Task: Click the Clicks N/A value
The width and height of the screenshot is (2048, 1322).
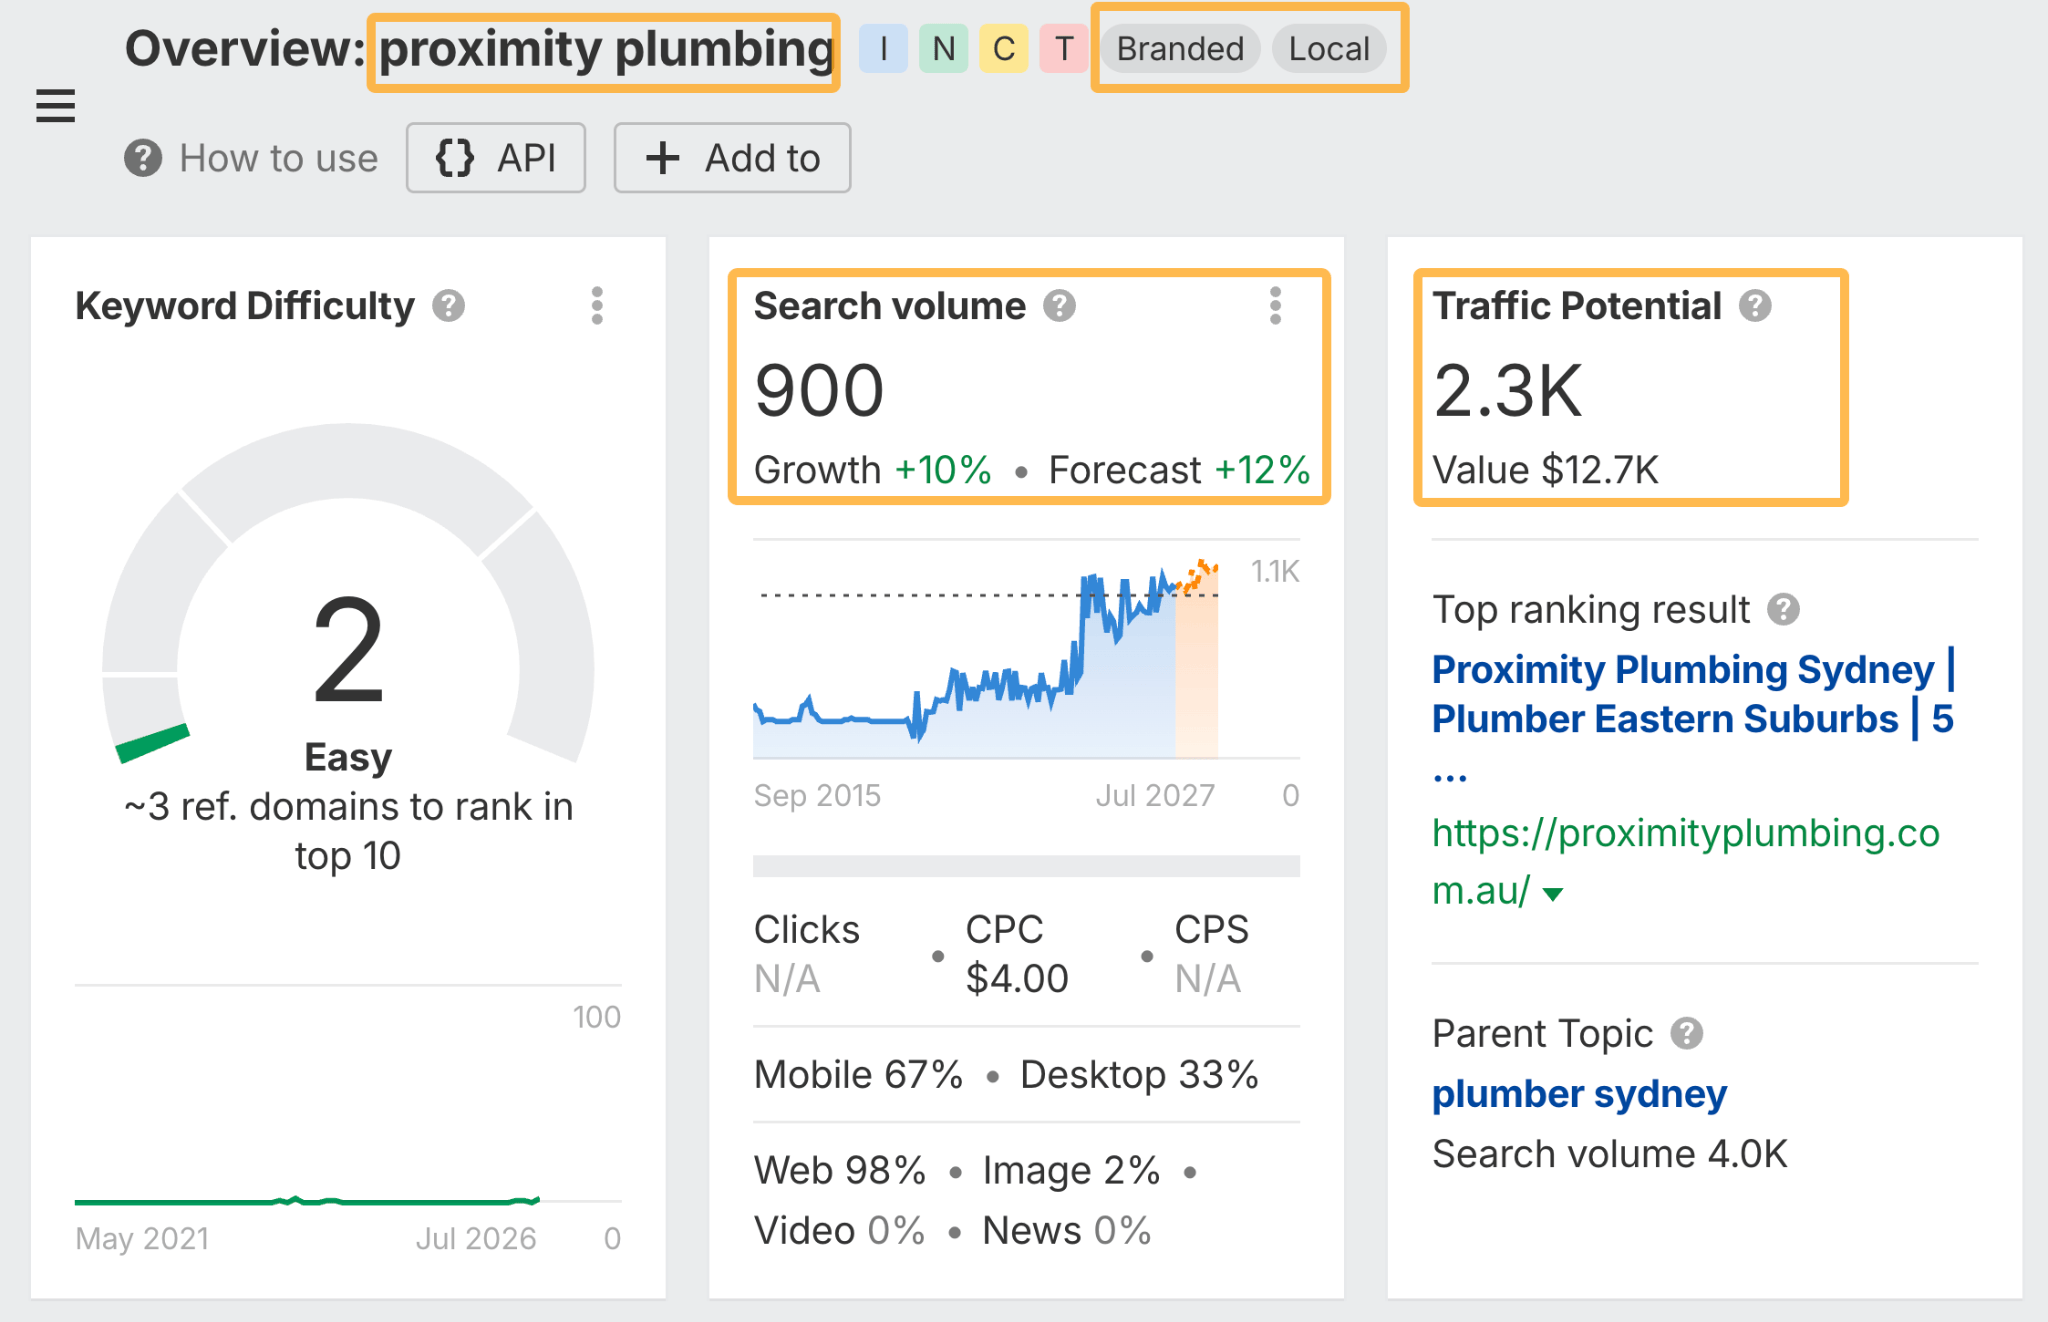Action: 787,978
